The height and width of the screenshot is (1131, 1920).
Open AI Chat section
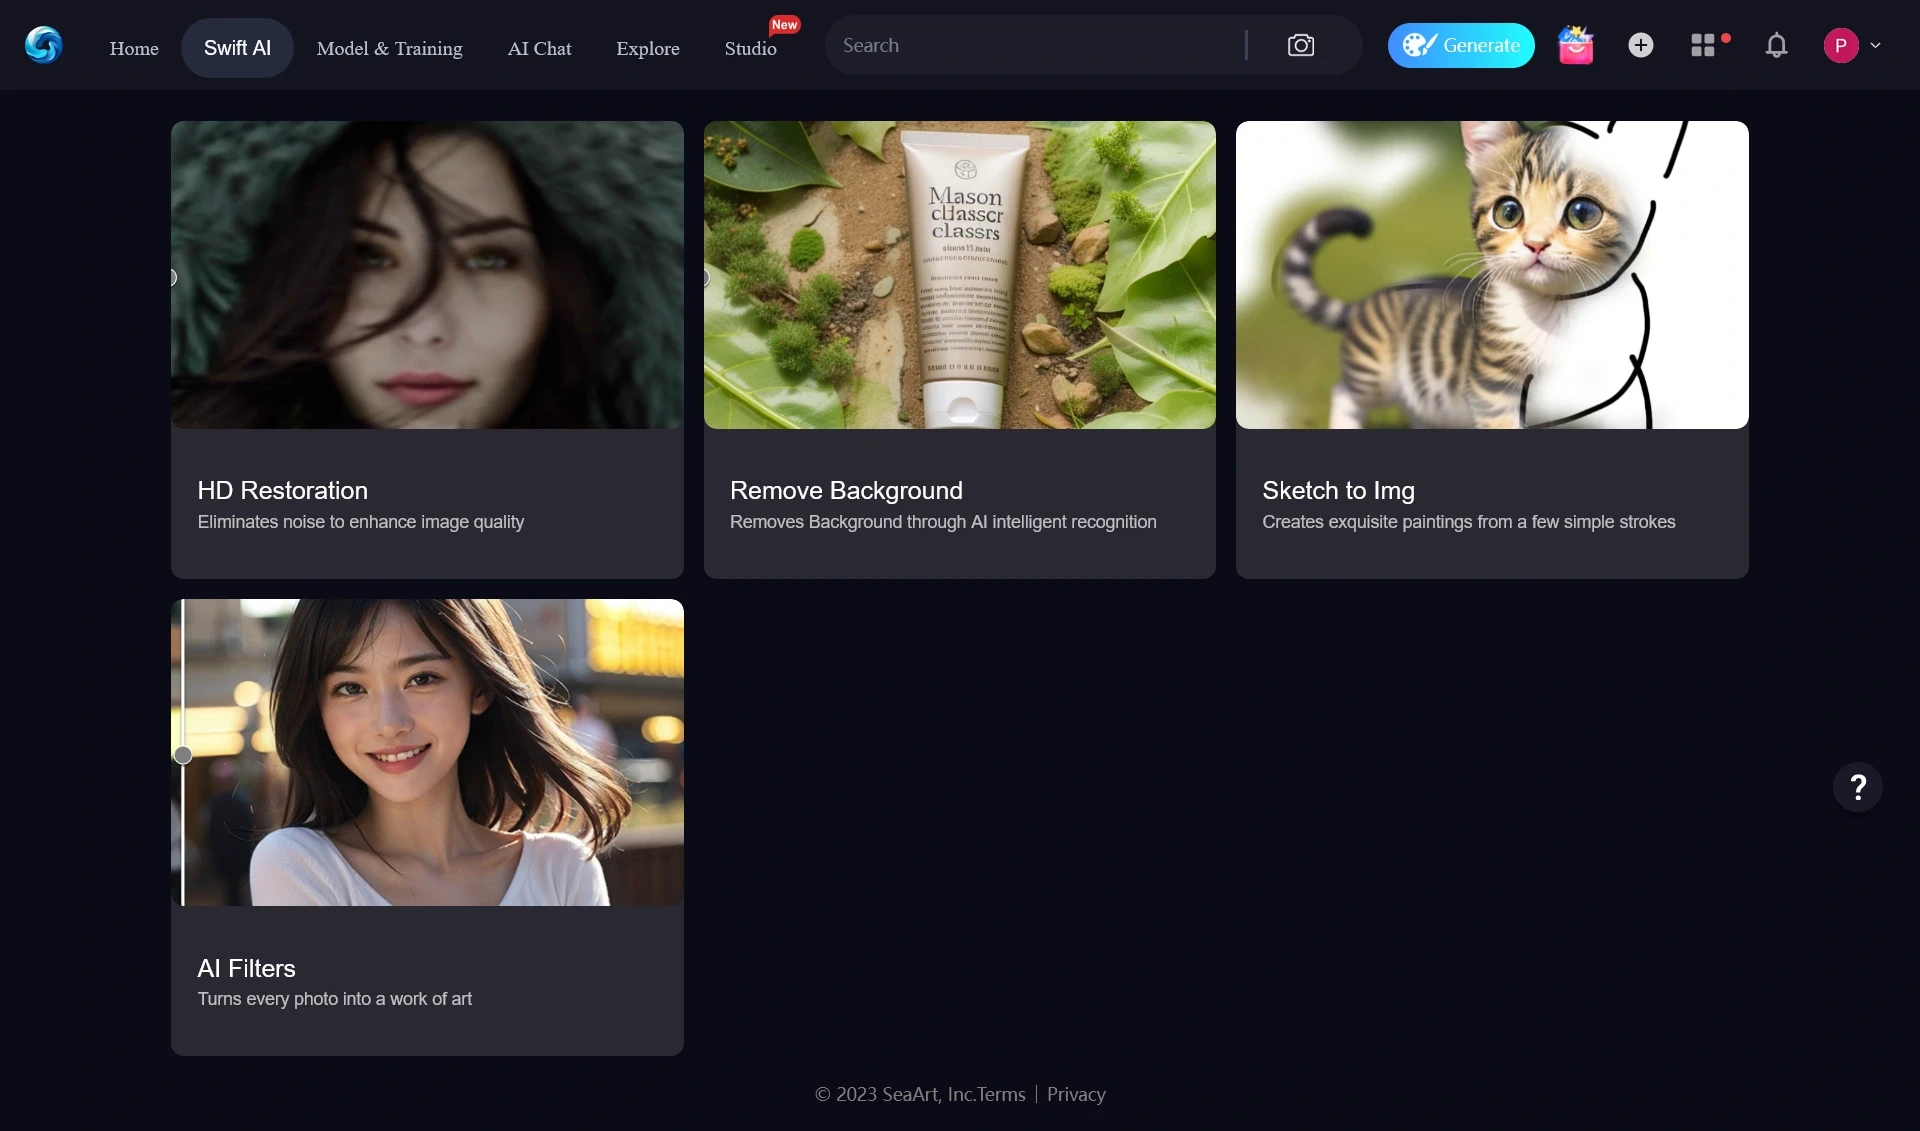(539, 48)
